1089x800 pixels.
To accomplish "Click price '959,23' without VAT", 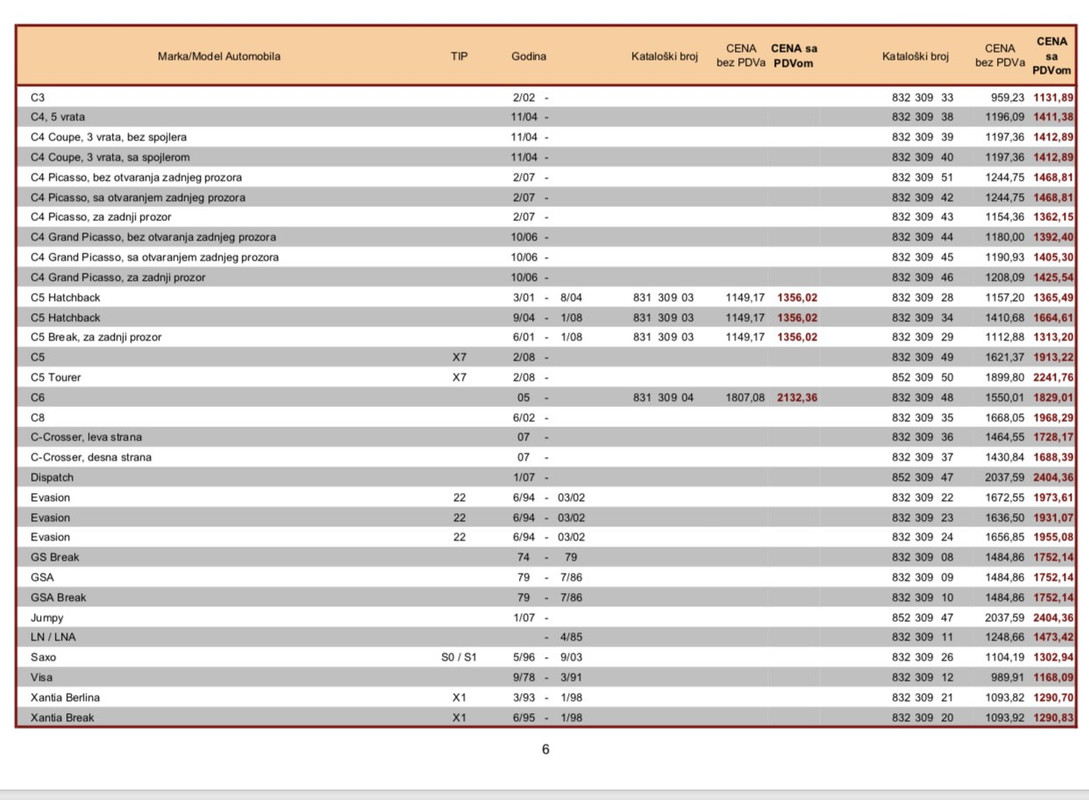I will tap(1007, 97).
